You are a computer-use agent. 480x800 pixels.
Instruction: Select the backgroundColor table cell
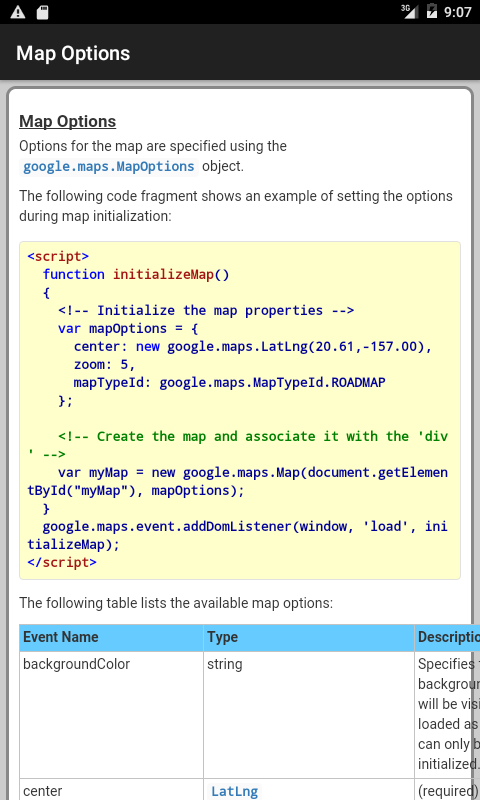pos(111,715)
